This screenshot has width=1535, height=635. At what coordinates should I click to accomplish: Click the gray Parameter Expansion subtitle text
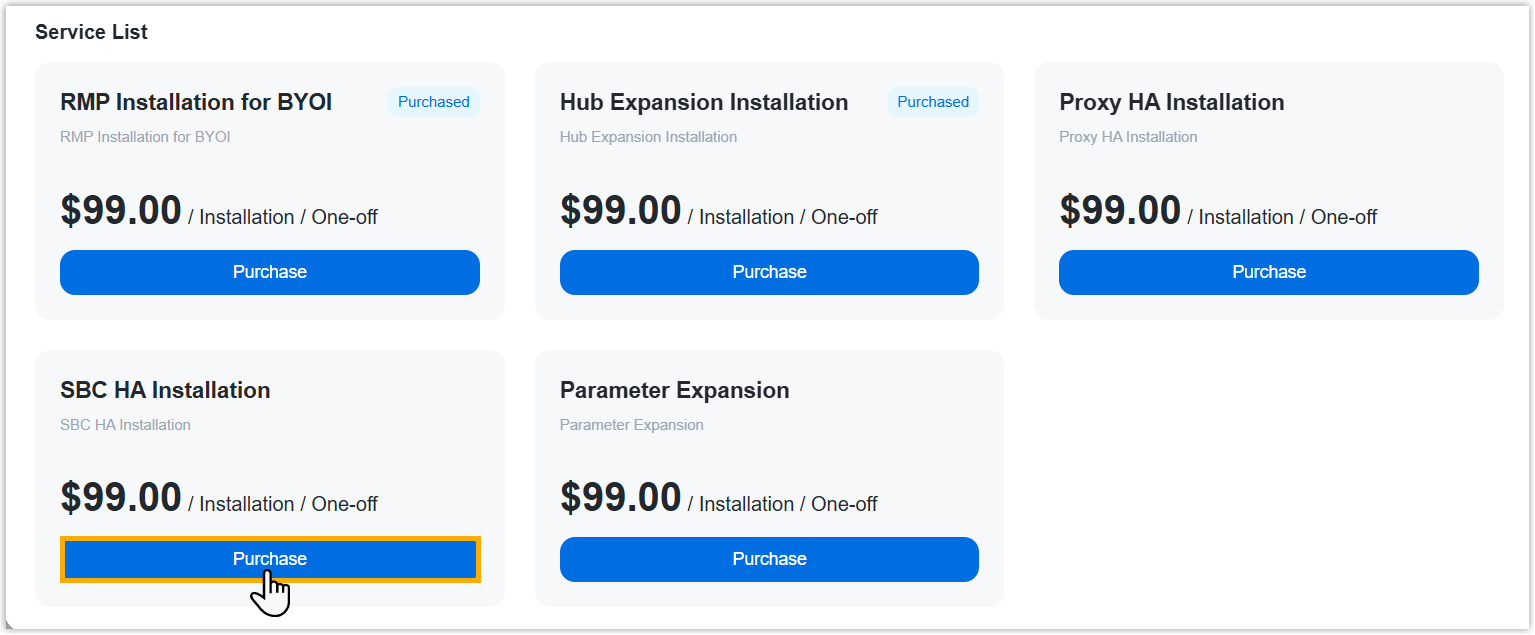631,425
